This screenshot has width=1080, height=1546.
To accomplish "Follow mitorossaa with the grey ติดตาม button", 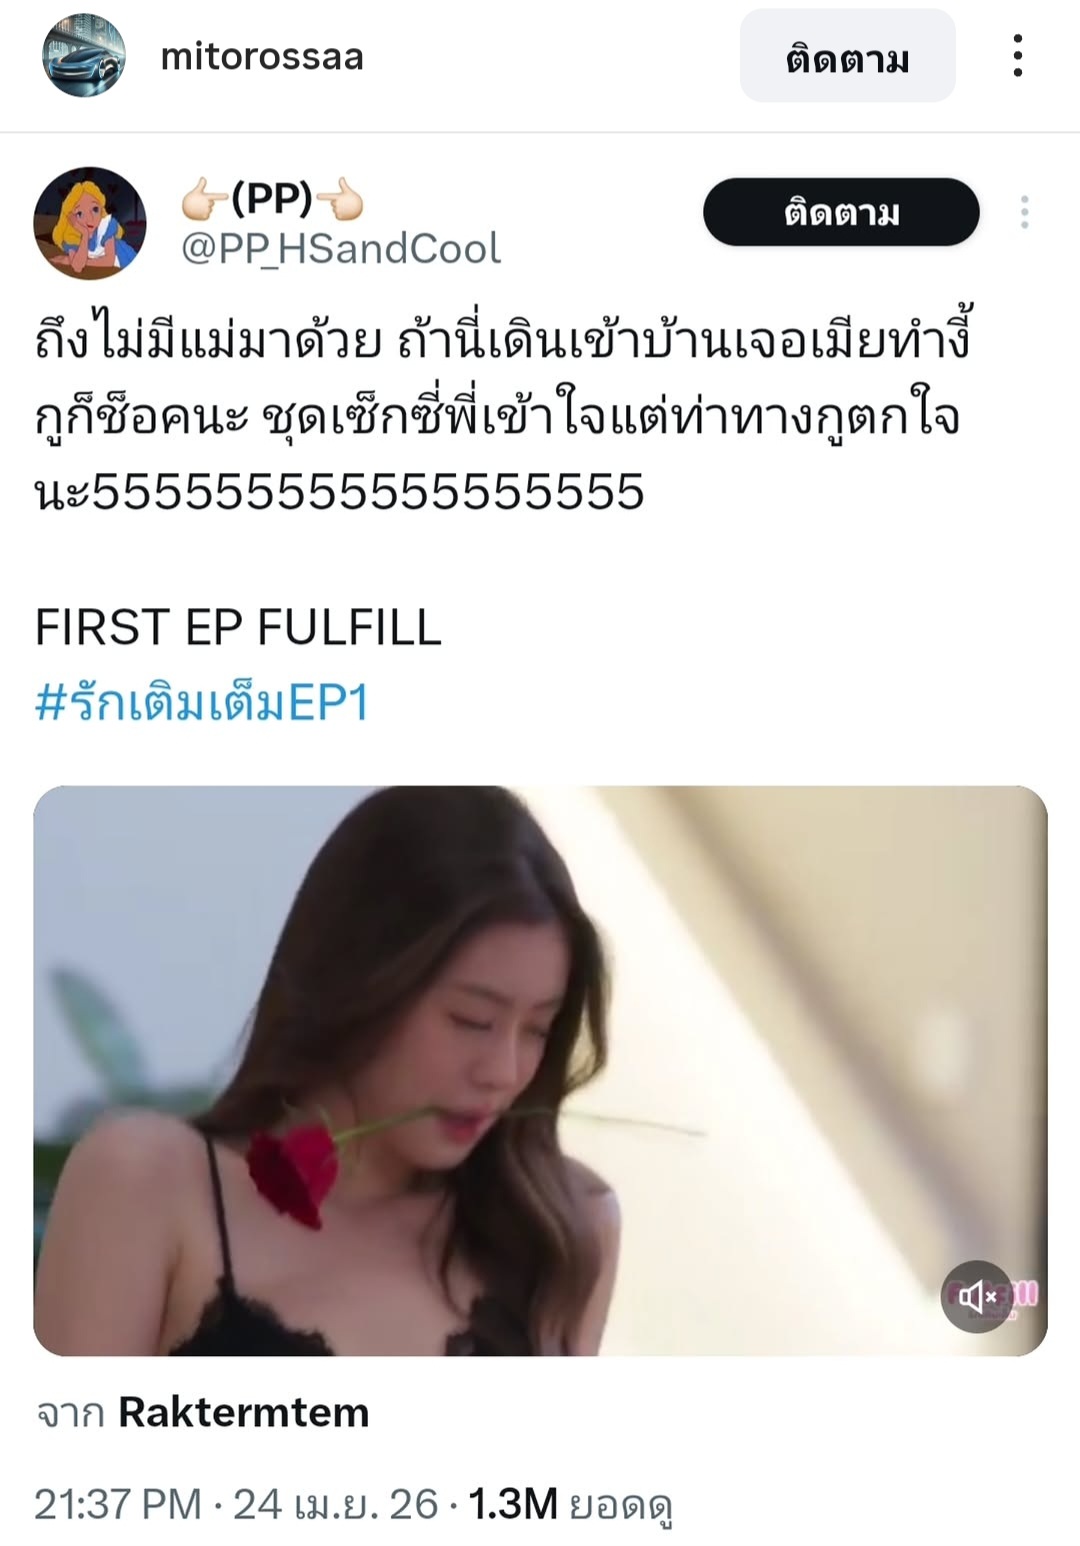I will click(x=847, y=56).
